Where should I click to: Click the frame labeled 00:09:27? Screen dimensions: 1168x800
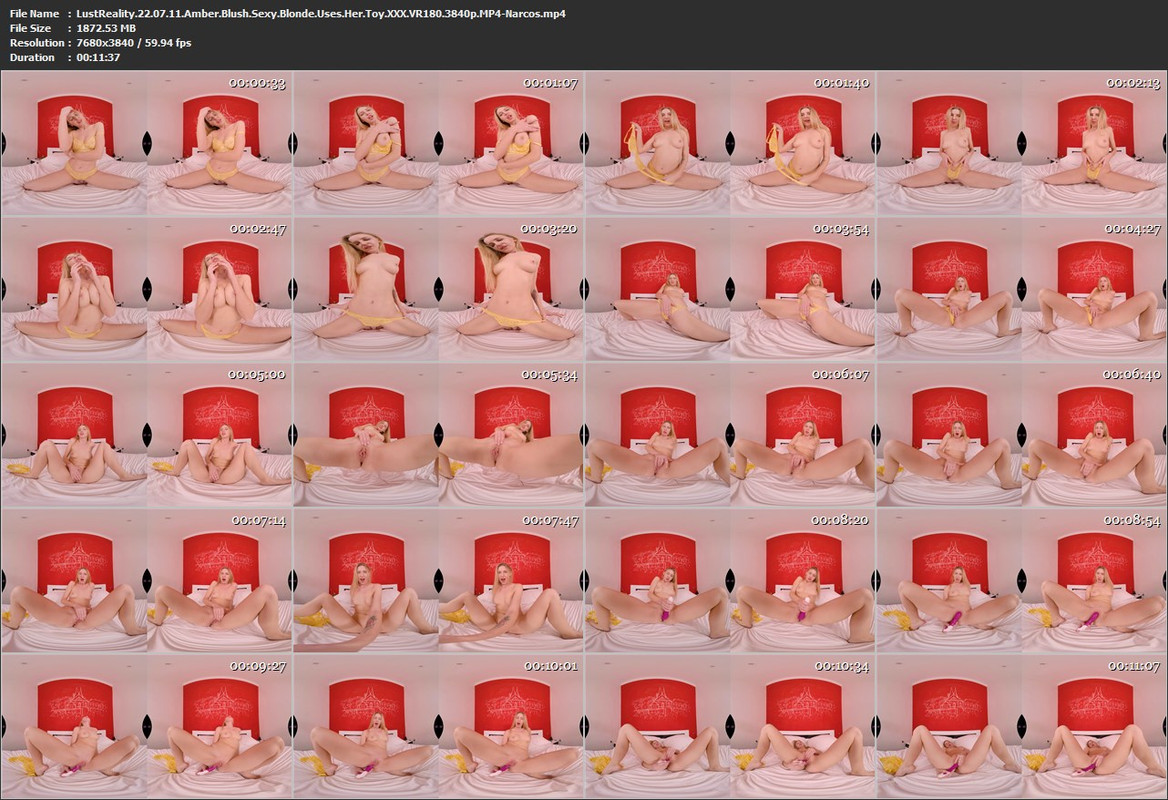coord(147,727)
